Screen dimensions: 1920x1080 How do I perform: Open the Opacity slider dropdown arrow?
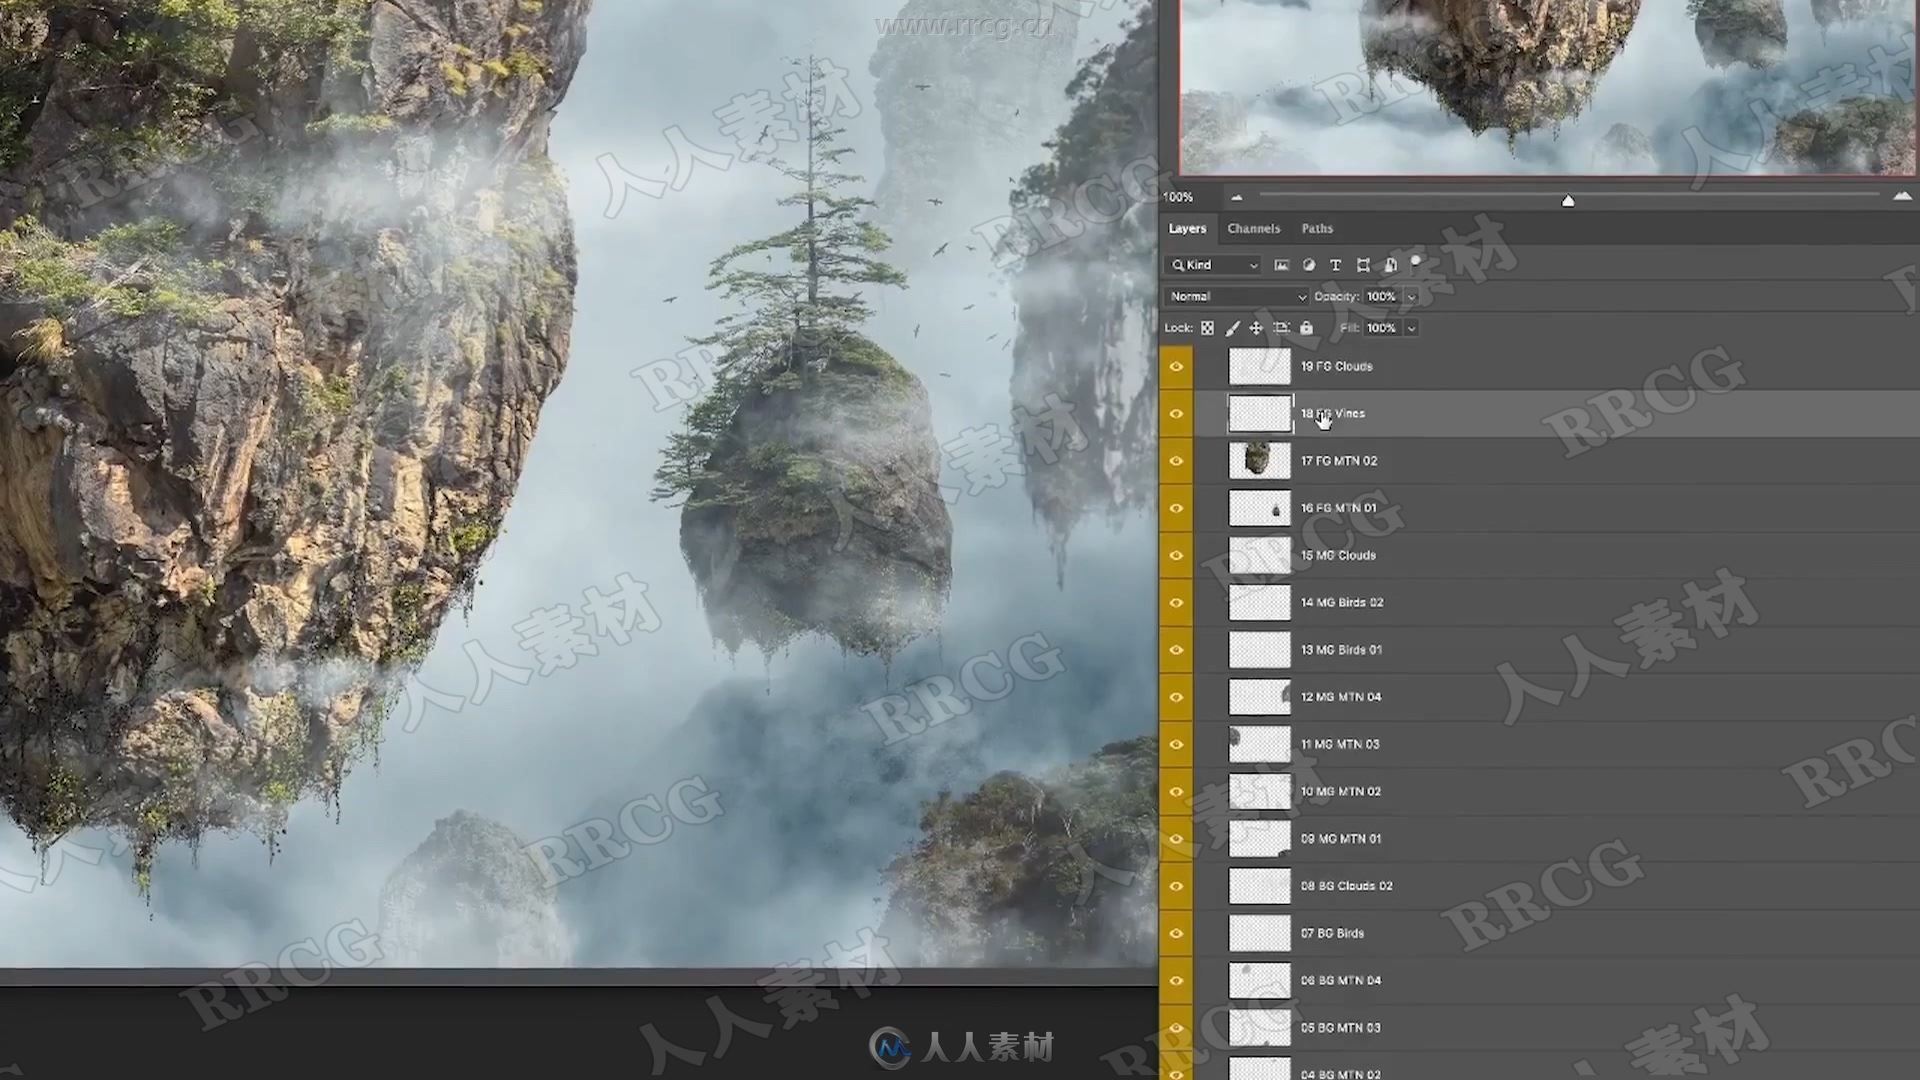1411,297
